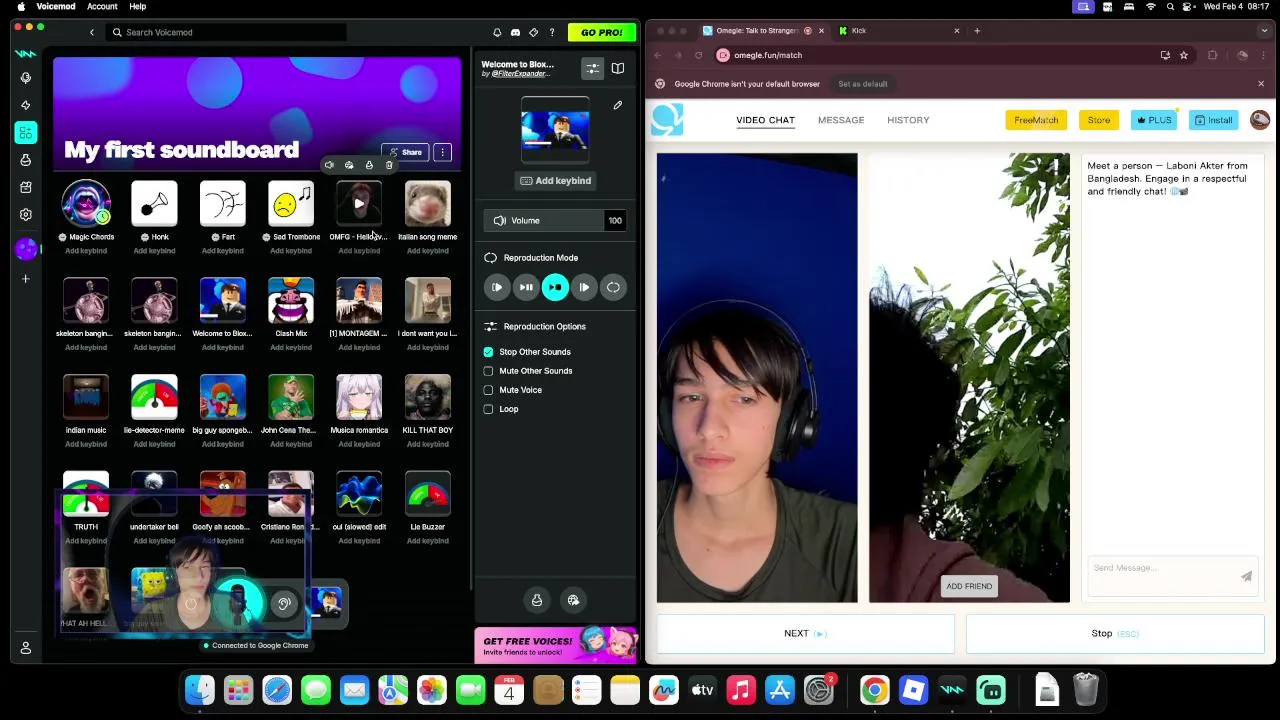
Task: Enable Mute Other Sounds checkbox
Action: (x=488, y=371)
